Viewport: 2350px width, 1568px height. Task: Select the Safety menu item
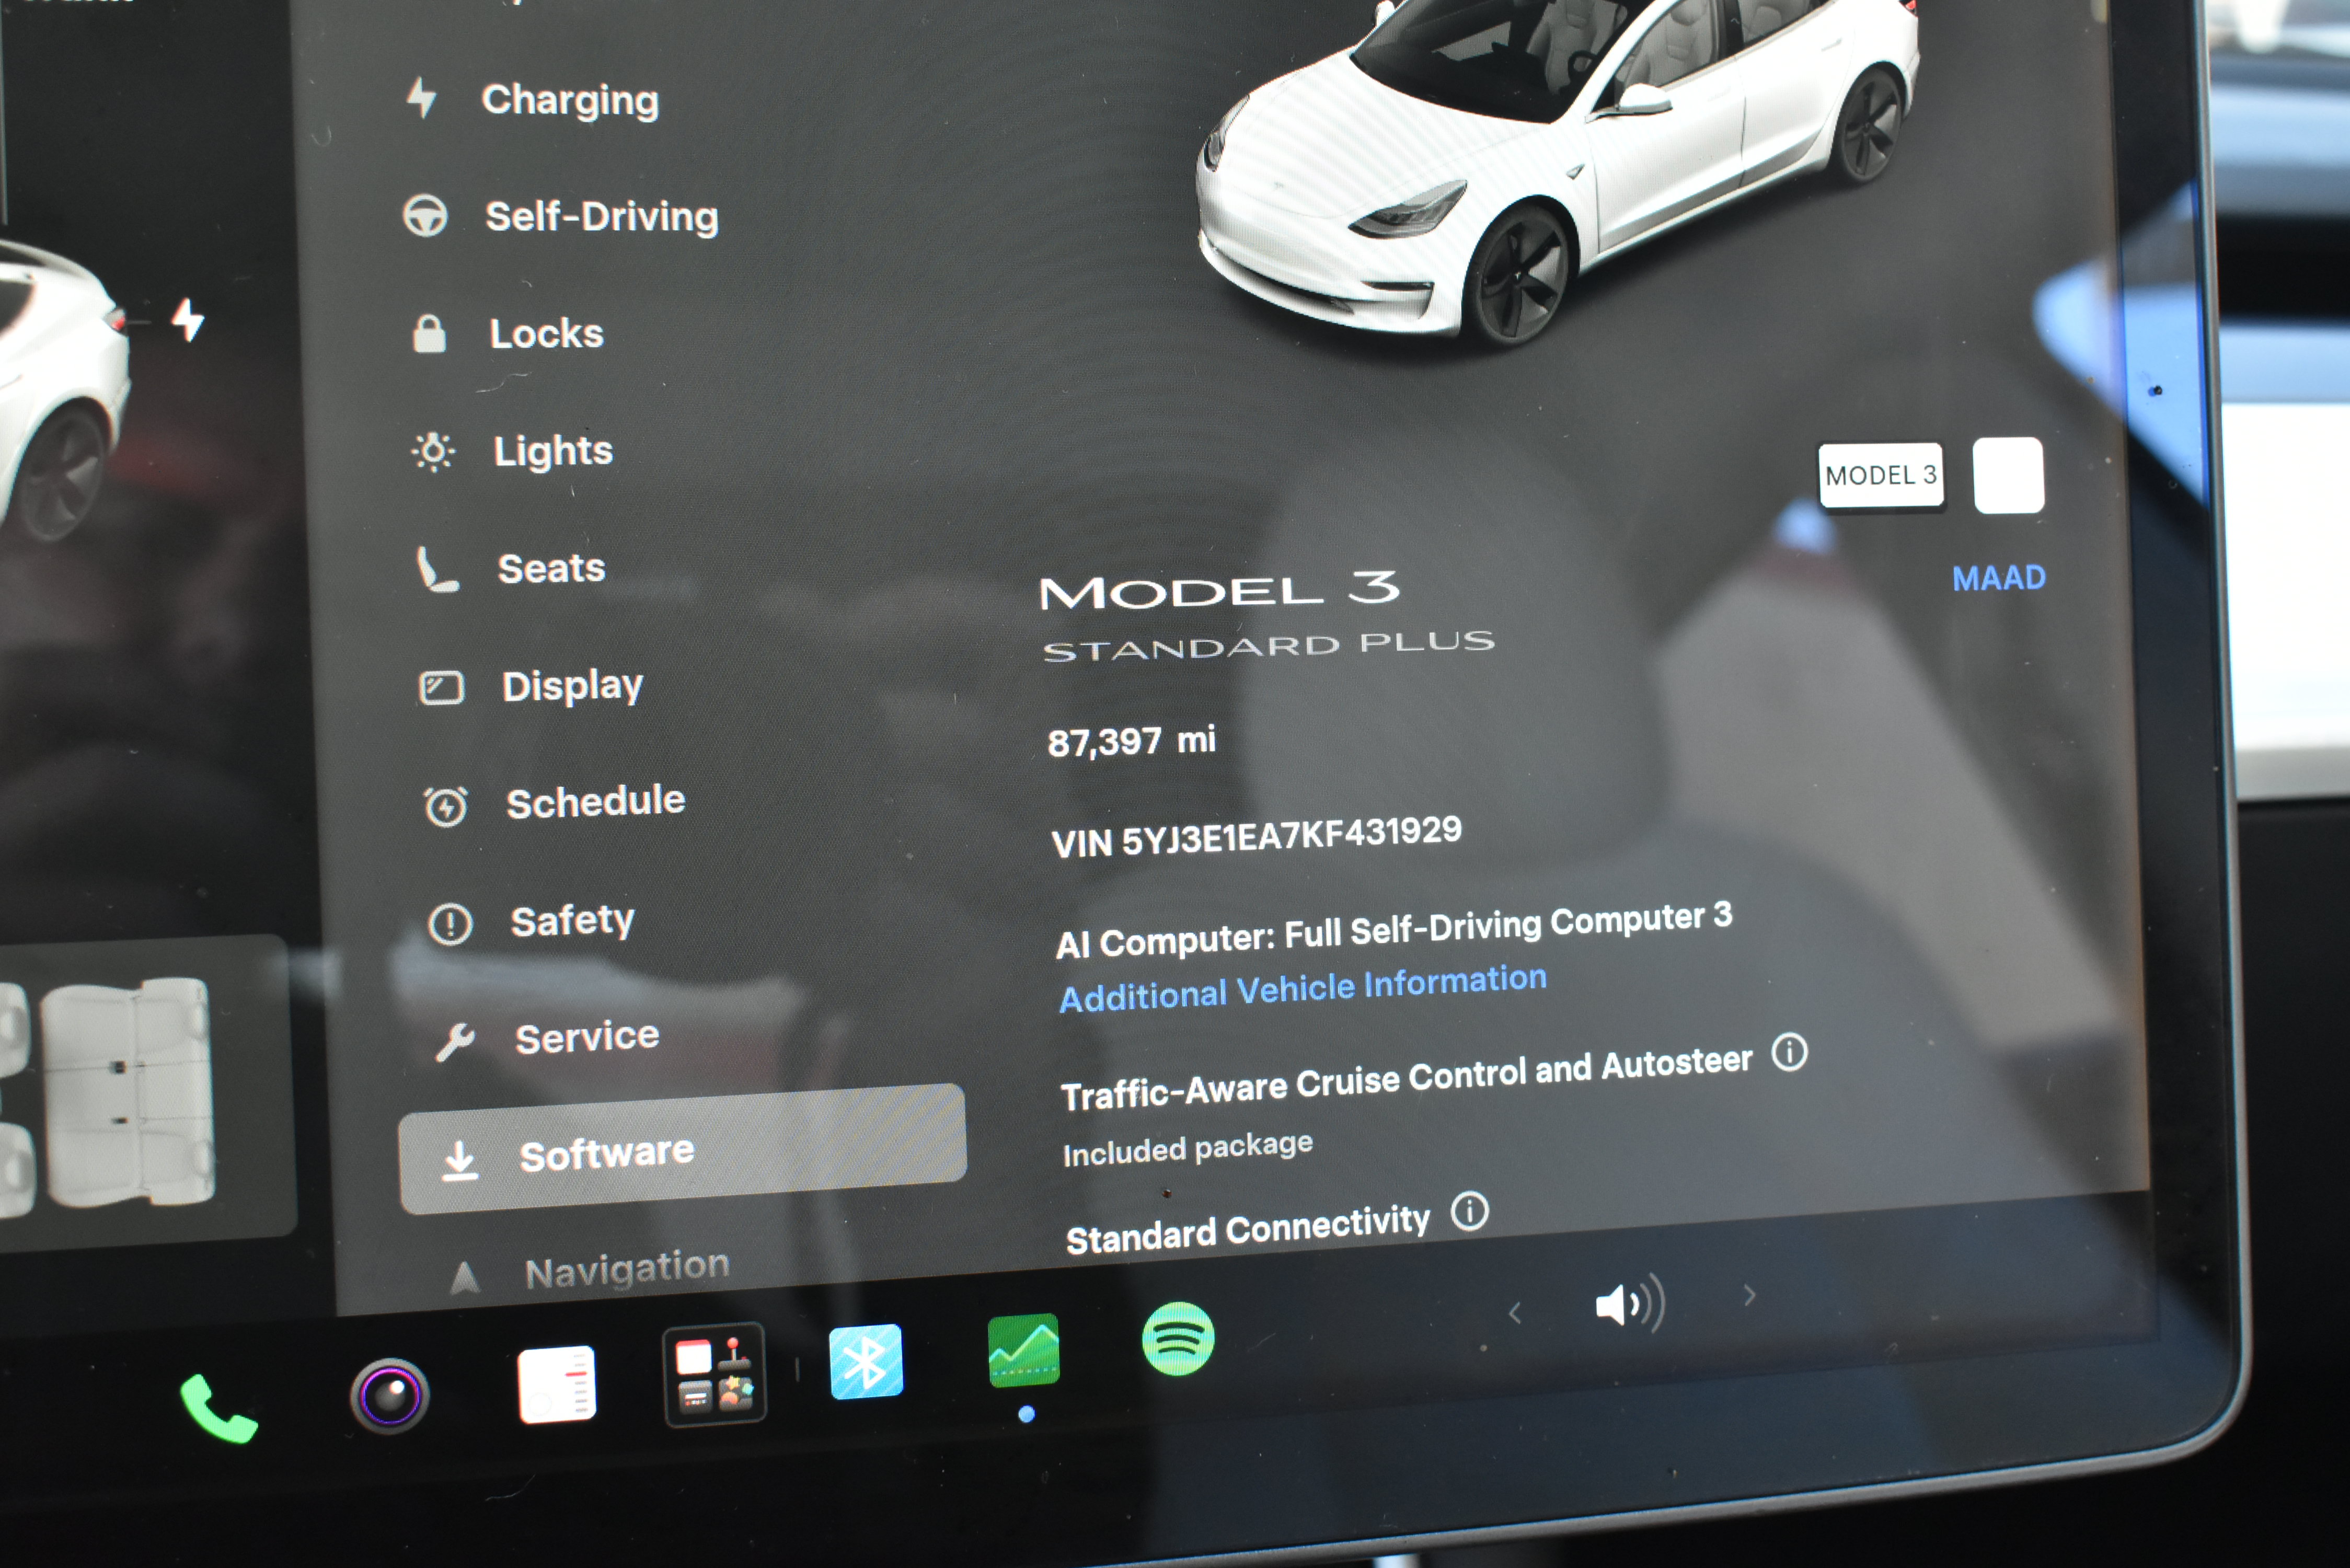(532, 921)
